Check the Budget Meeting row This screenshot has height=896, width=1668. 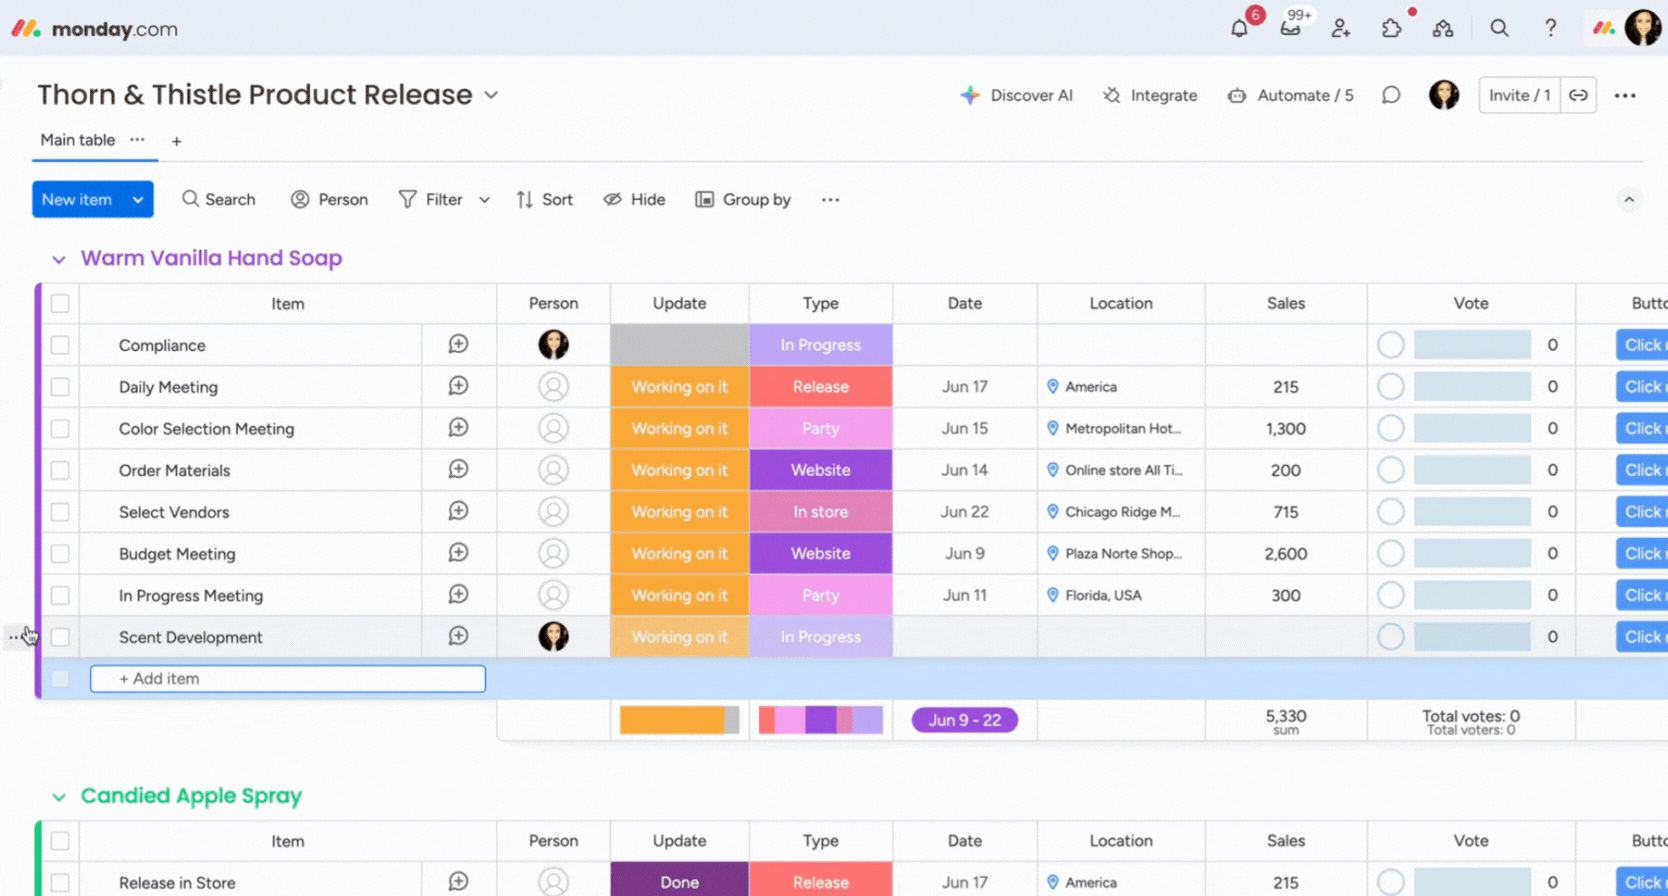(60, 553)
